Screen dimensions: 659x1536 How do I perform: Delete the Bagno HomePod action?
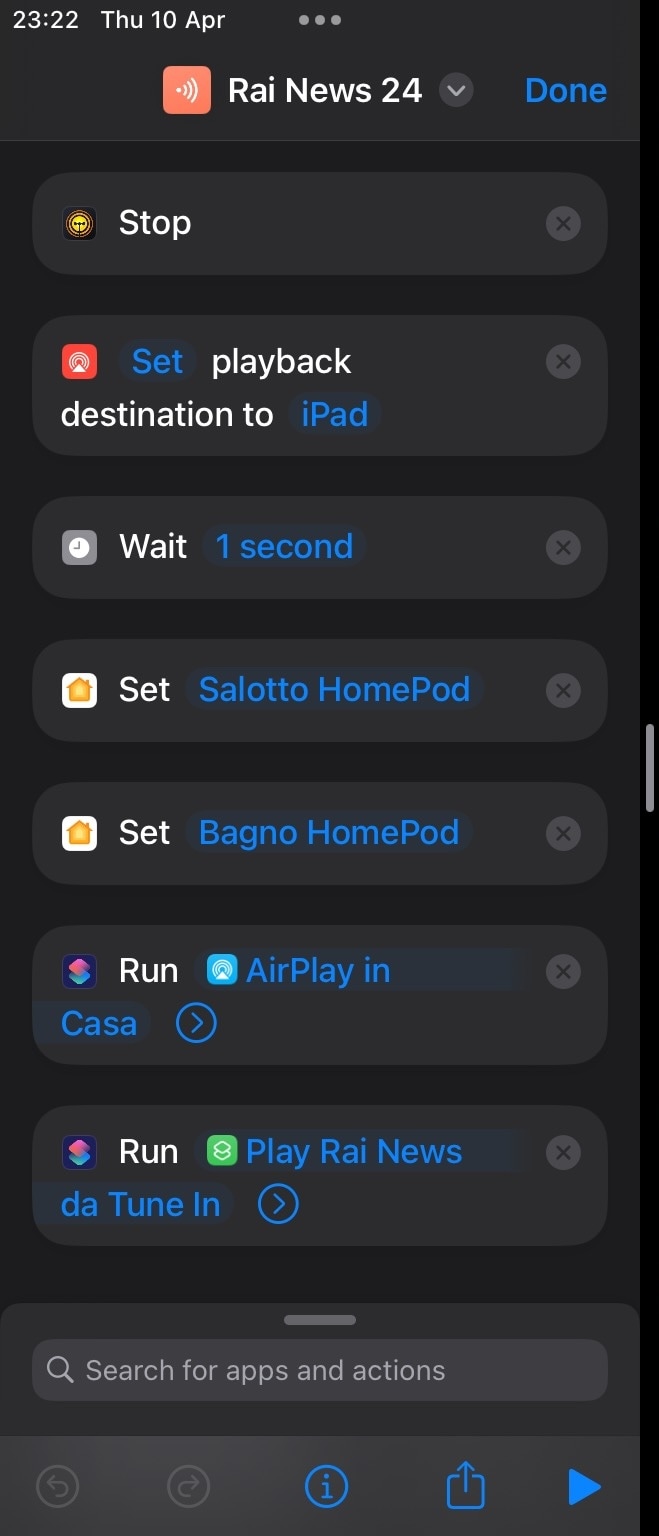[563, 833]
